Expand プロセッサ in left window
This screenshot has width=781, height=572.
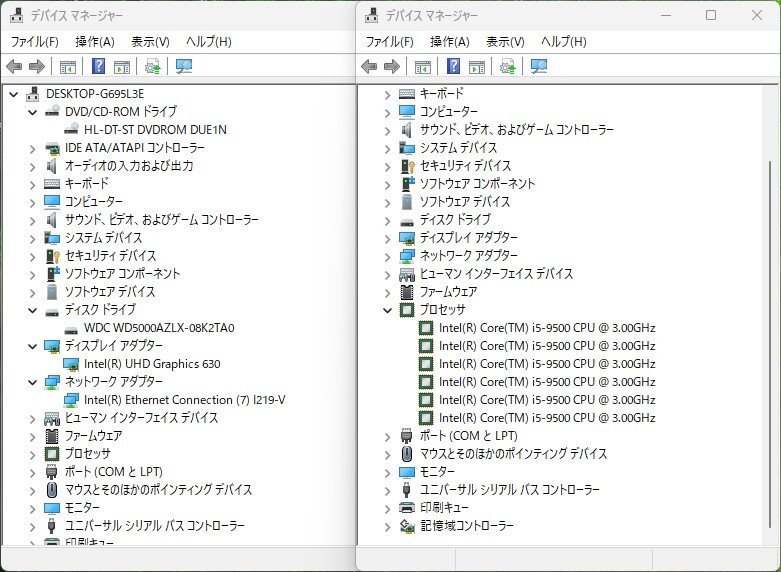pyautogui.click(x=33, y=454)
